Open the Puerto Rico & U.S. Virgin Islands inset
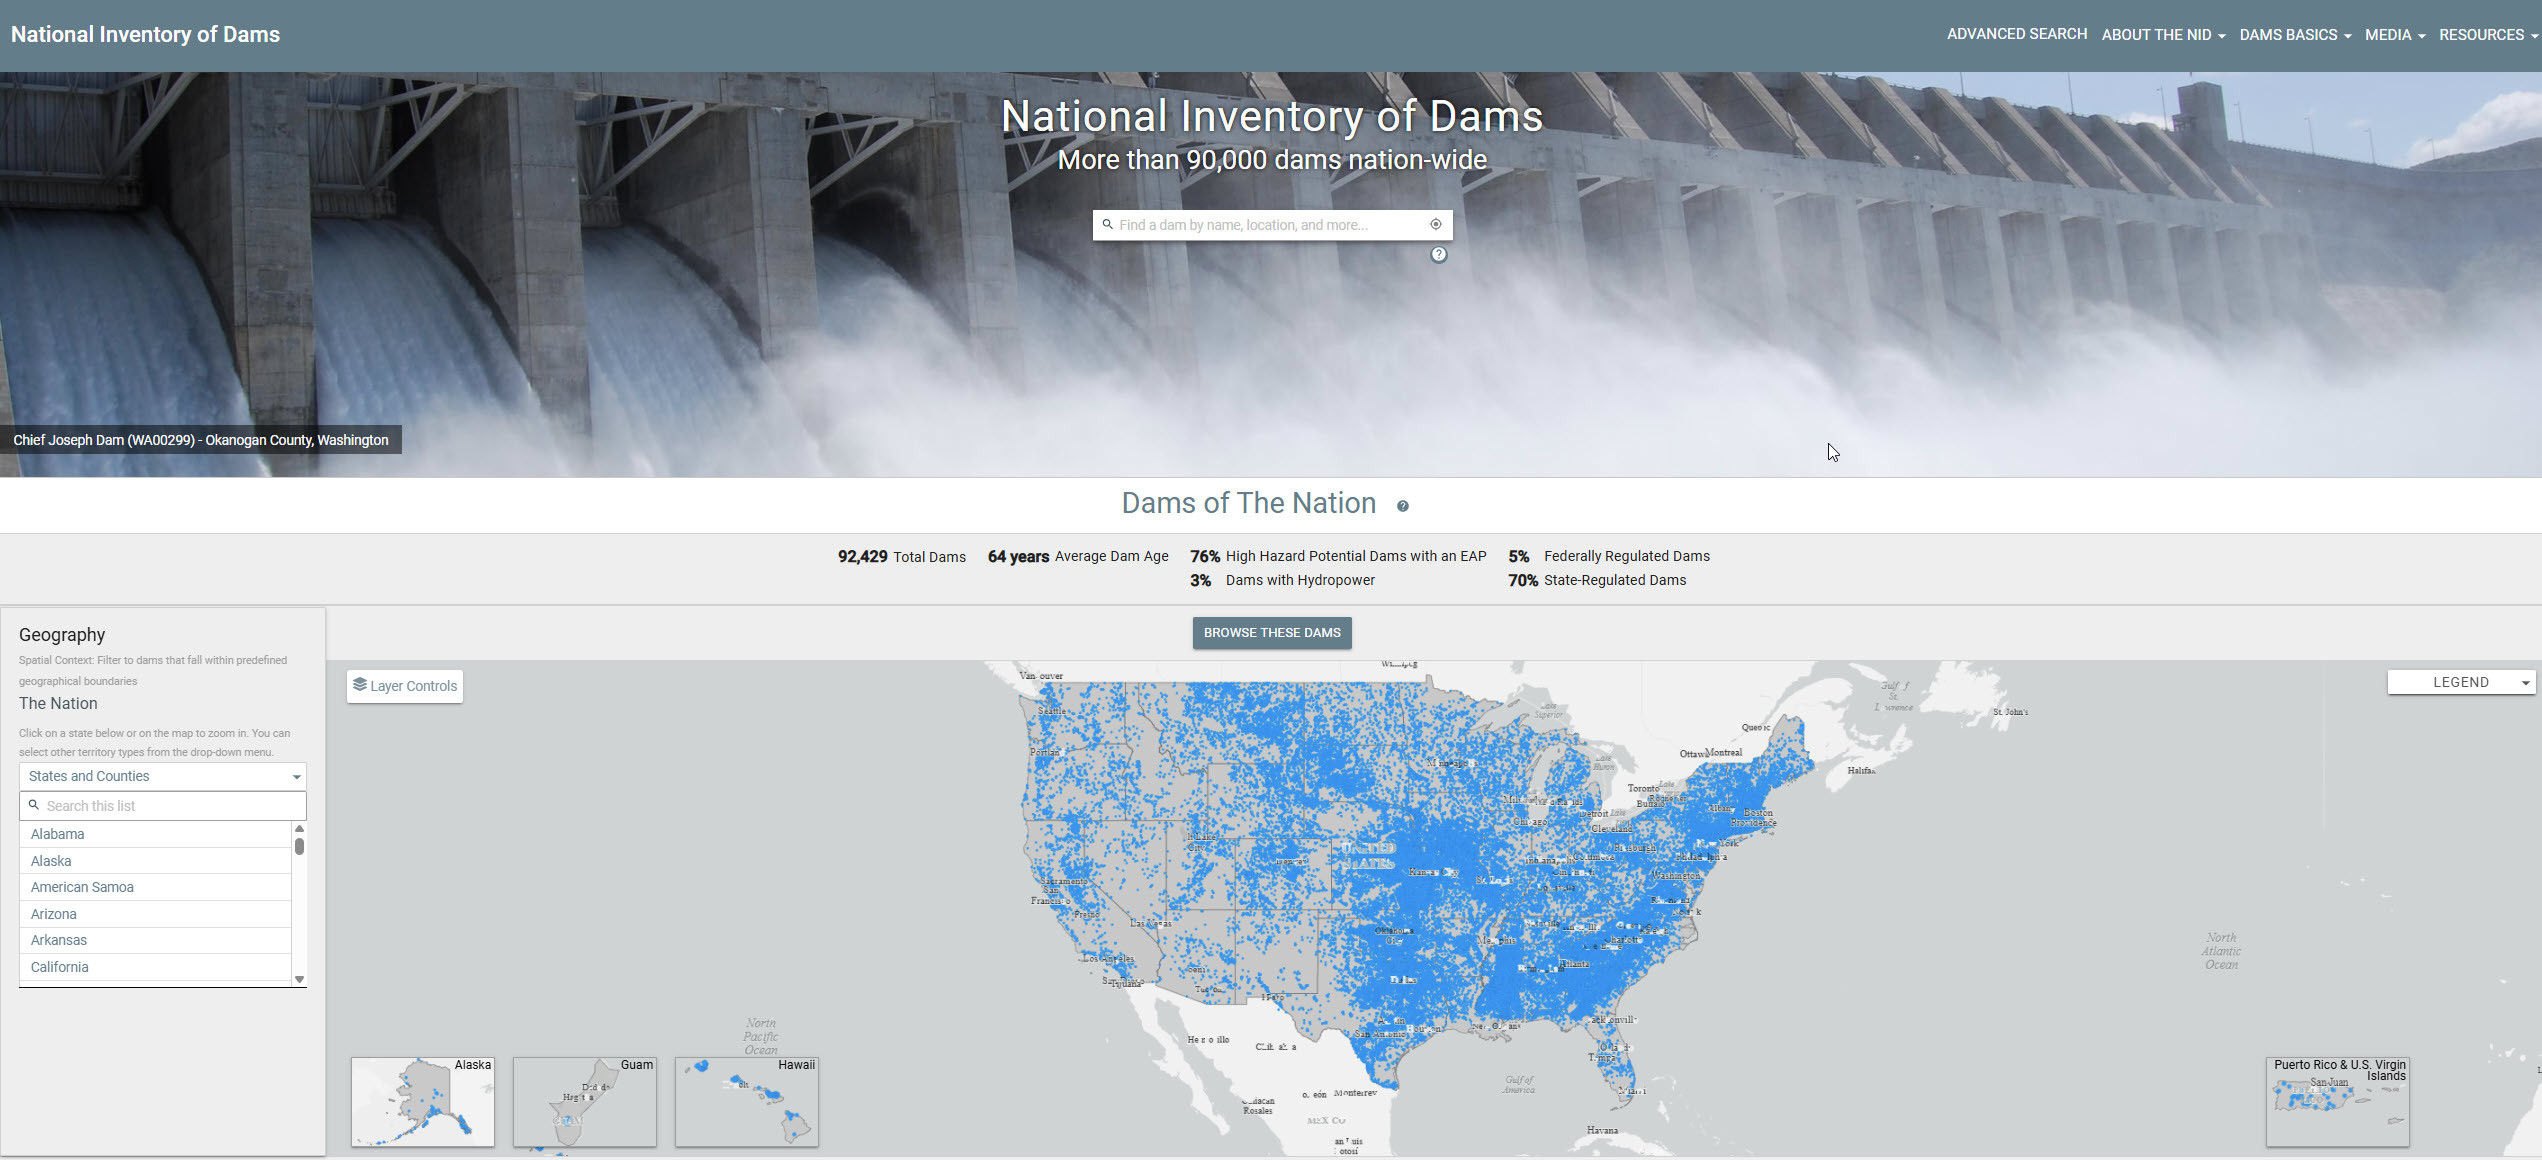Viewport: 2542px width, 1160px height. point(2337,1101)
